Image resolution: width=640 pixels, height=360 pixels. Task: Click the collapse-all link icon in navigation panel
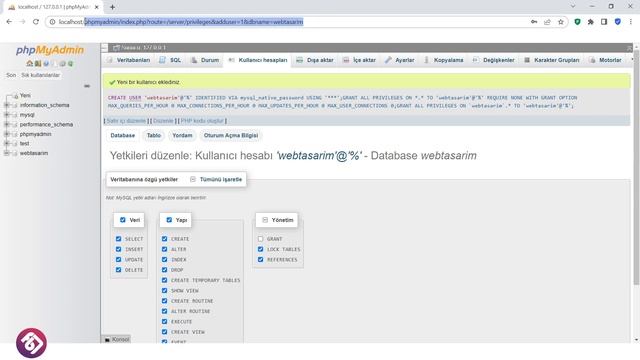[x=87, y=86]
